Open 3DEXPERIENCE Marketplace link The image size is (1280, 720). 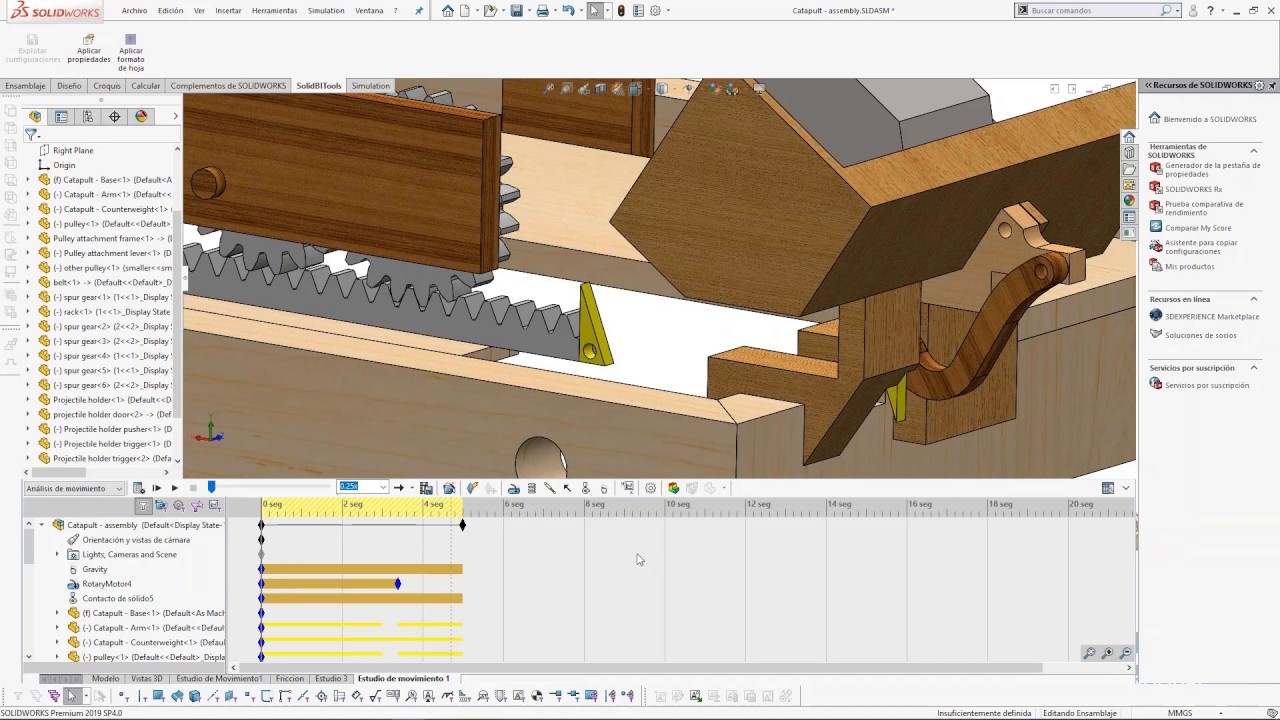(x=1204, y=316)
